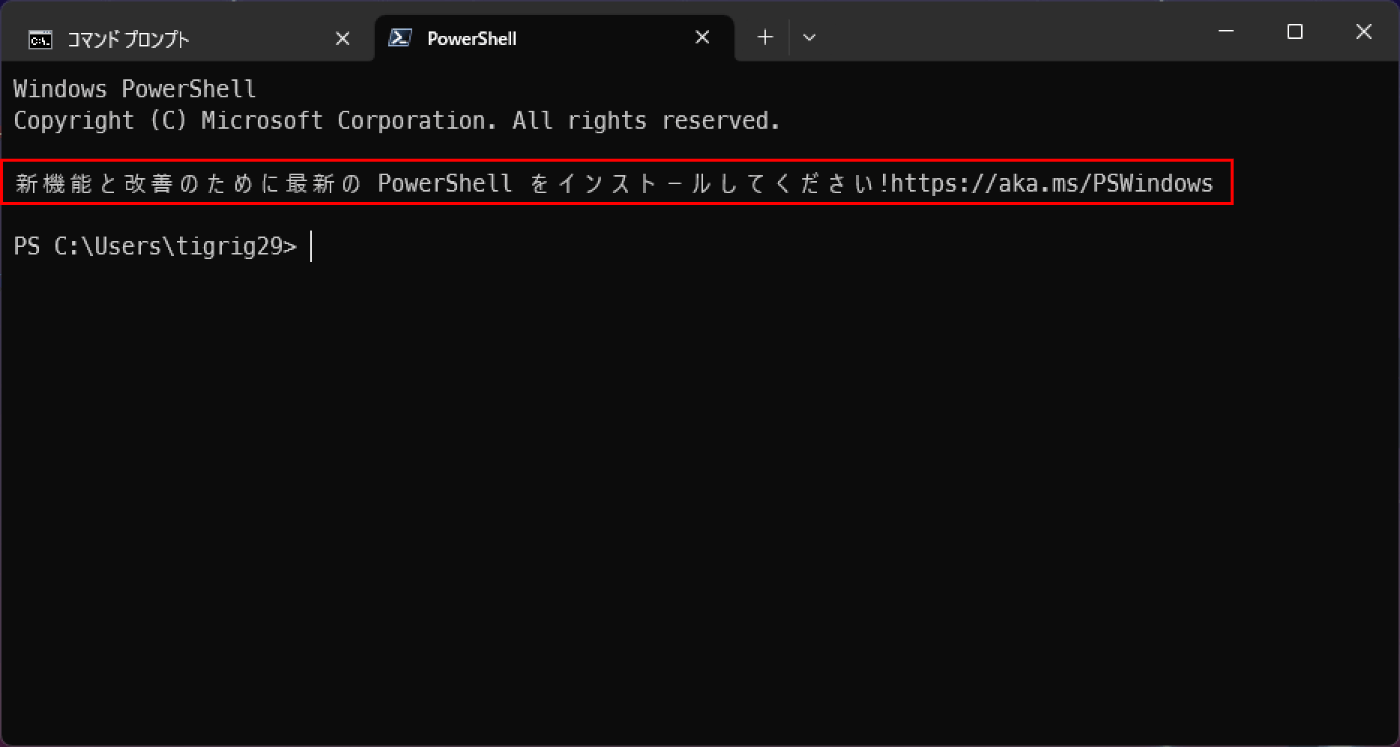Close the PowerShell tab
Screen dimensions: 1400x747
(702, 38)
